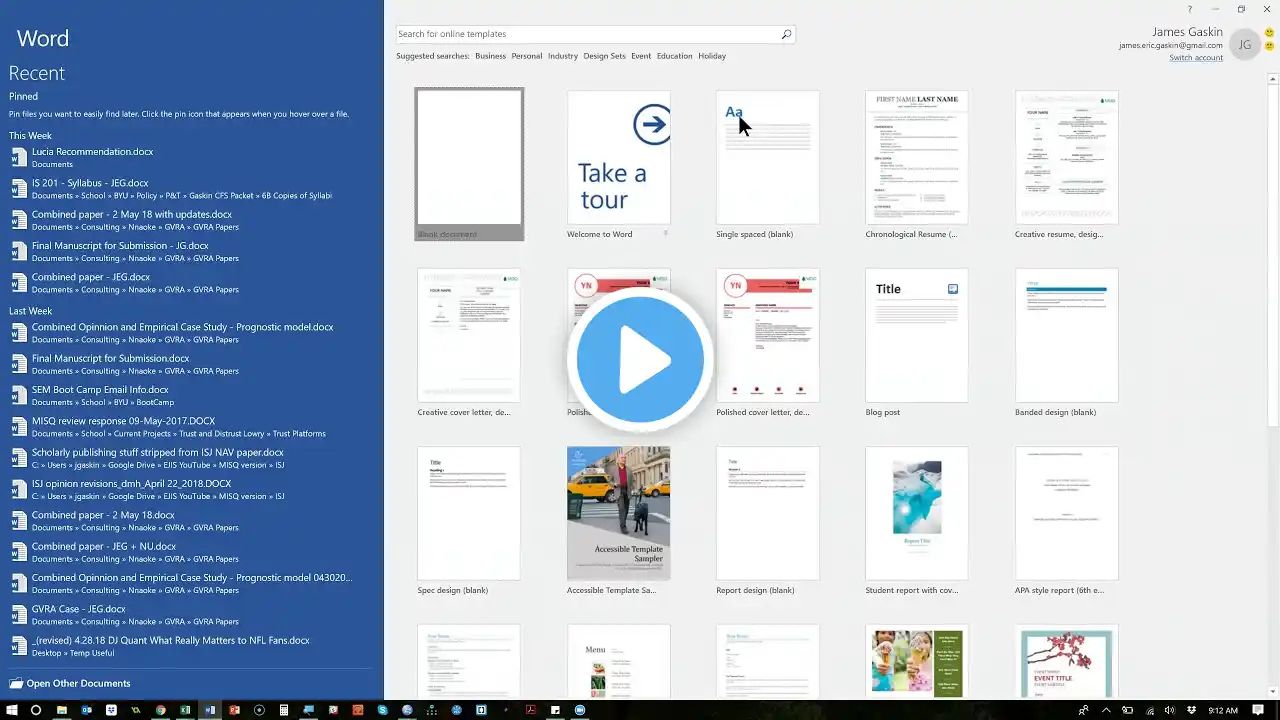1280x720 pixels.
Task: Click the smiling face feedback icon
Action: click(x=1270, y=33)
